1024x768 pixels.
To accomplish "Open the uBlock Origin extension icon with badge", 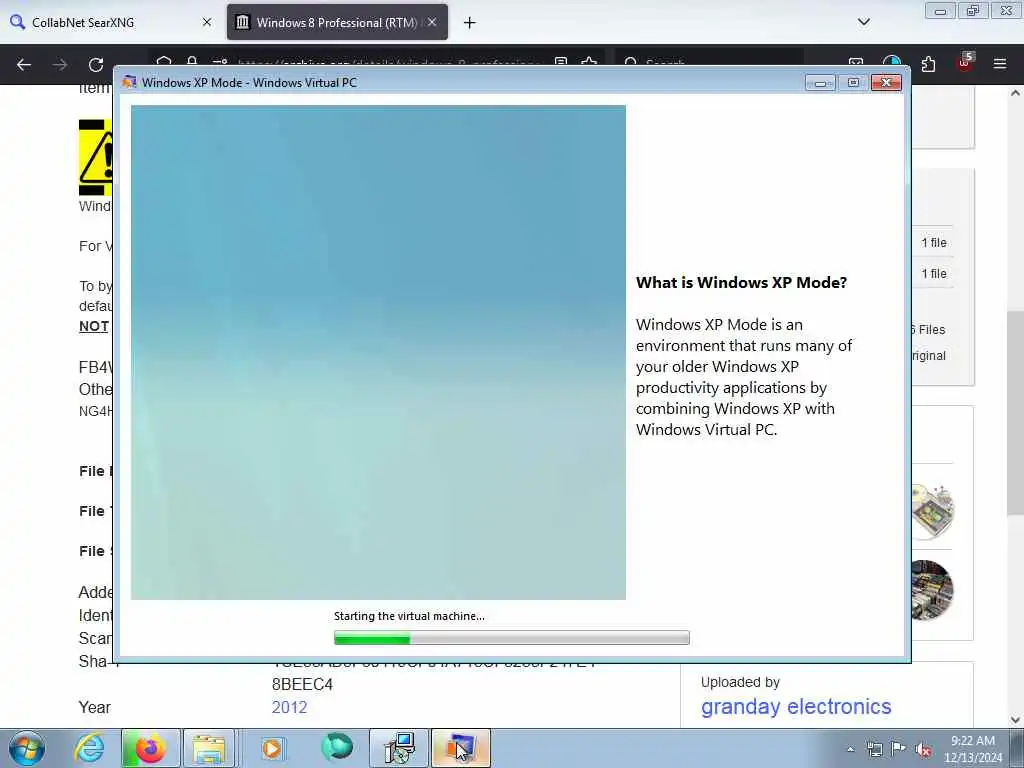I will (965, 63).
